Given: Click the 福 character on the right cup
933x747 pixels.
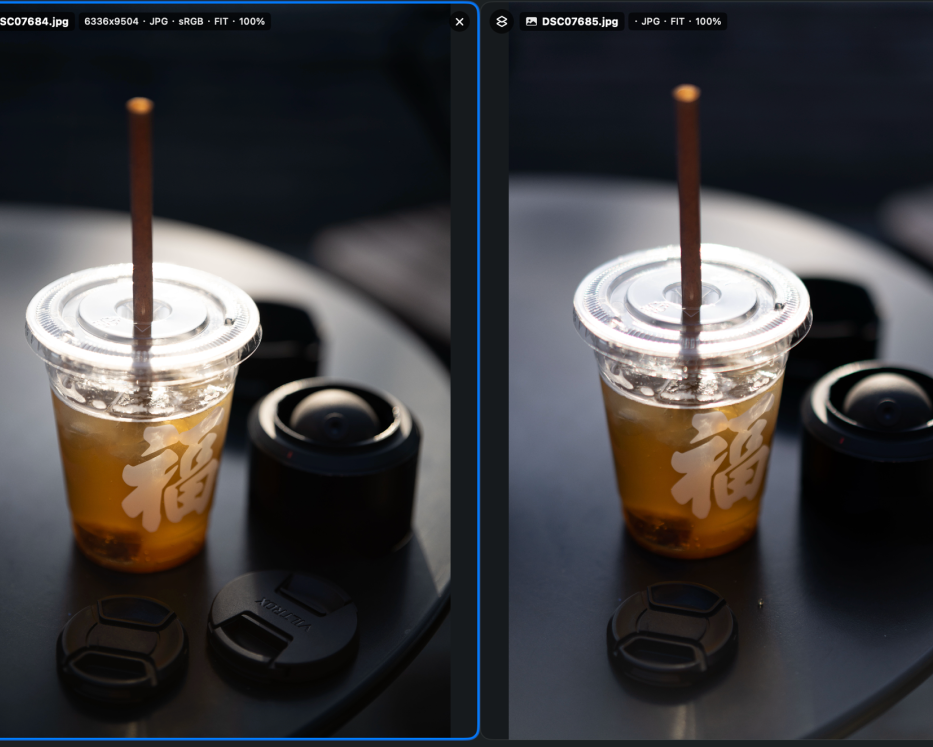Looking at the screenshot, I should pos(721,462).
